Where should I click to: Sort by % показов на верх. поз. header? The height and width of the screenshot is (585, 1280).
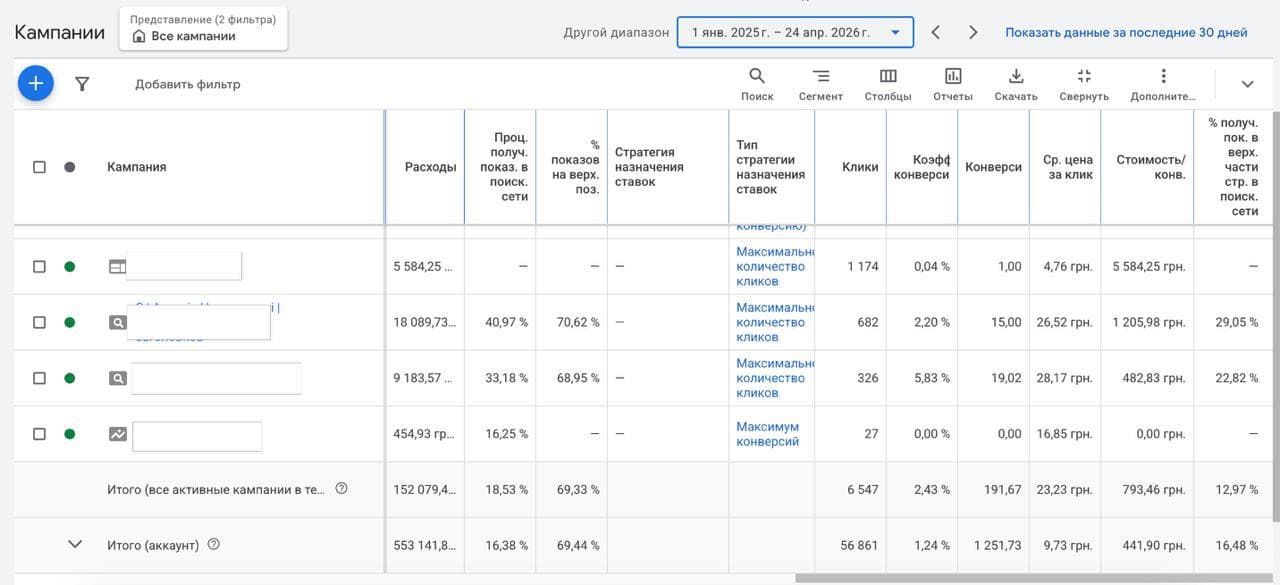coord(575,167)
